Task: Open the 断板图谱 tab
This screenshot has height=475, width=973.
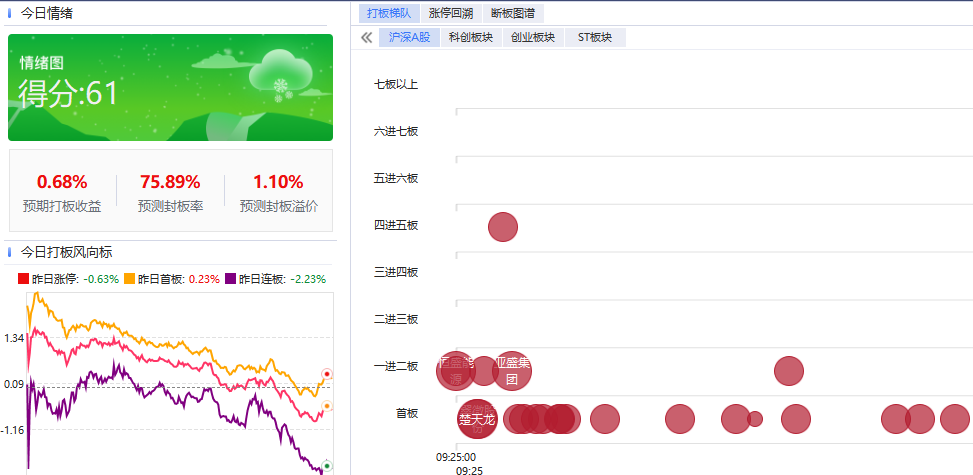Action: pyautogui.click(x=513, y=13)
